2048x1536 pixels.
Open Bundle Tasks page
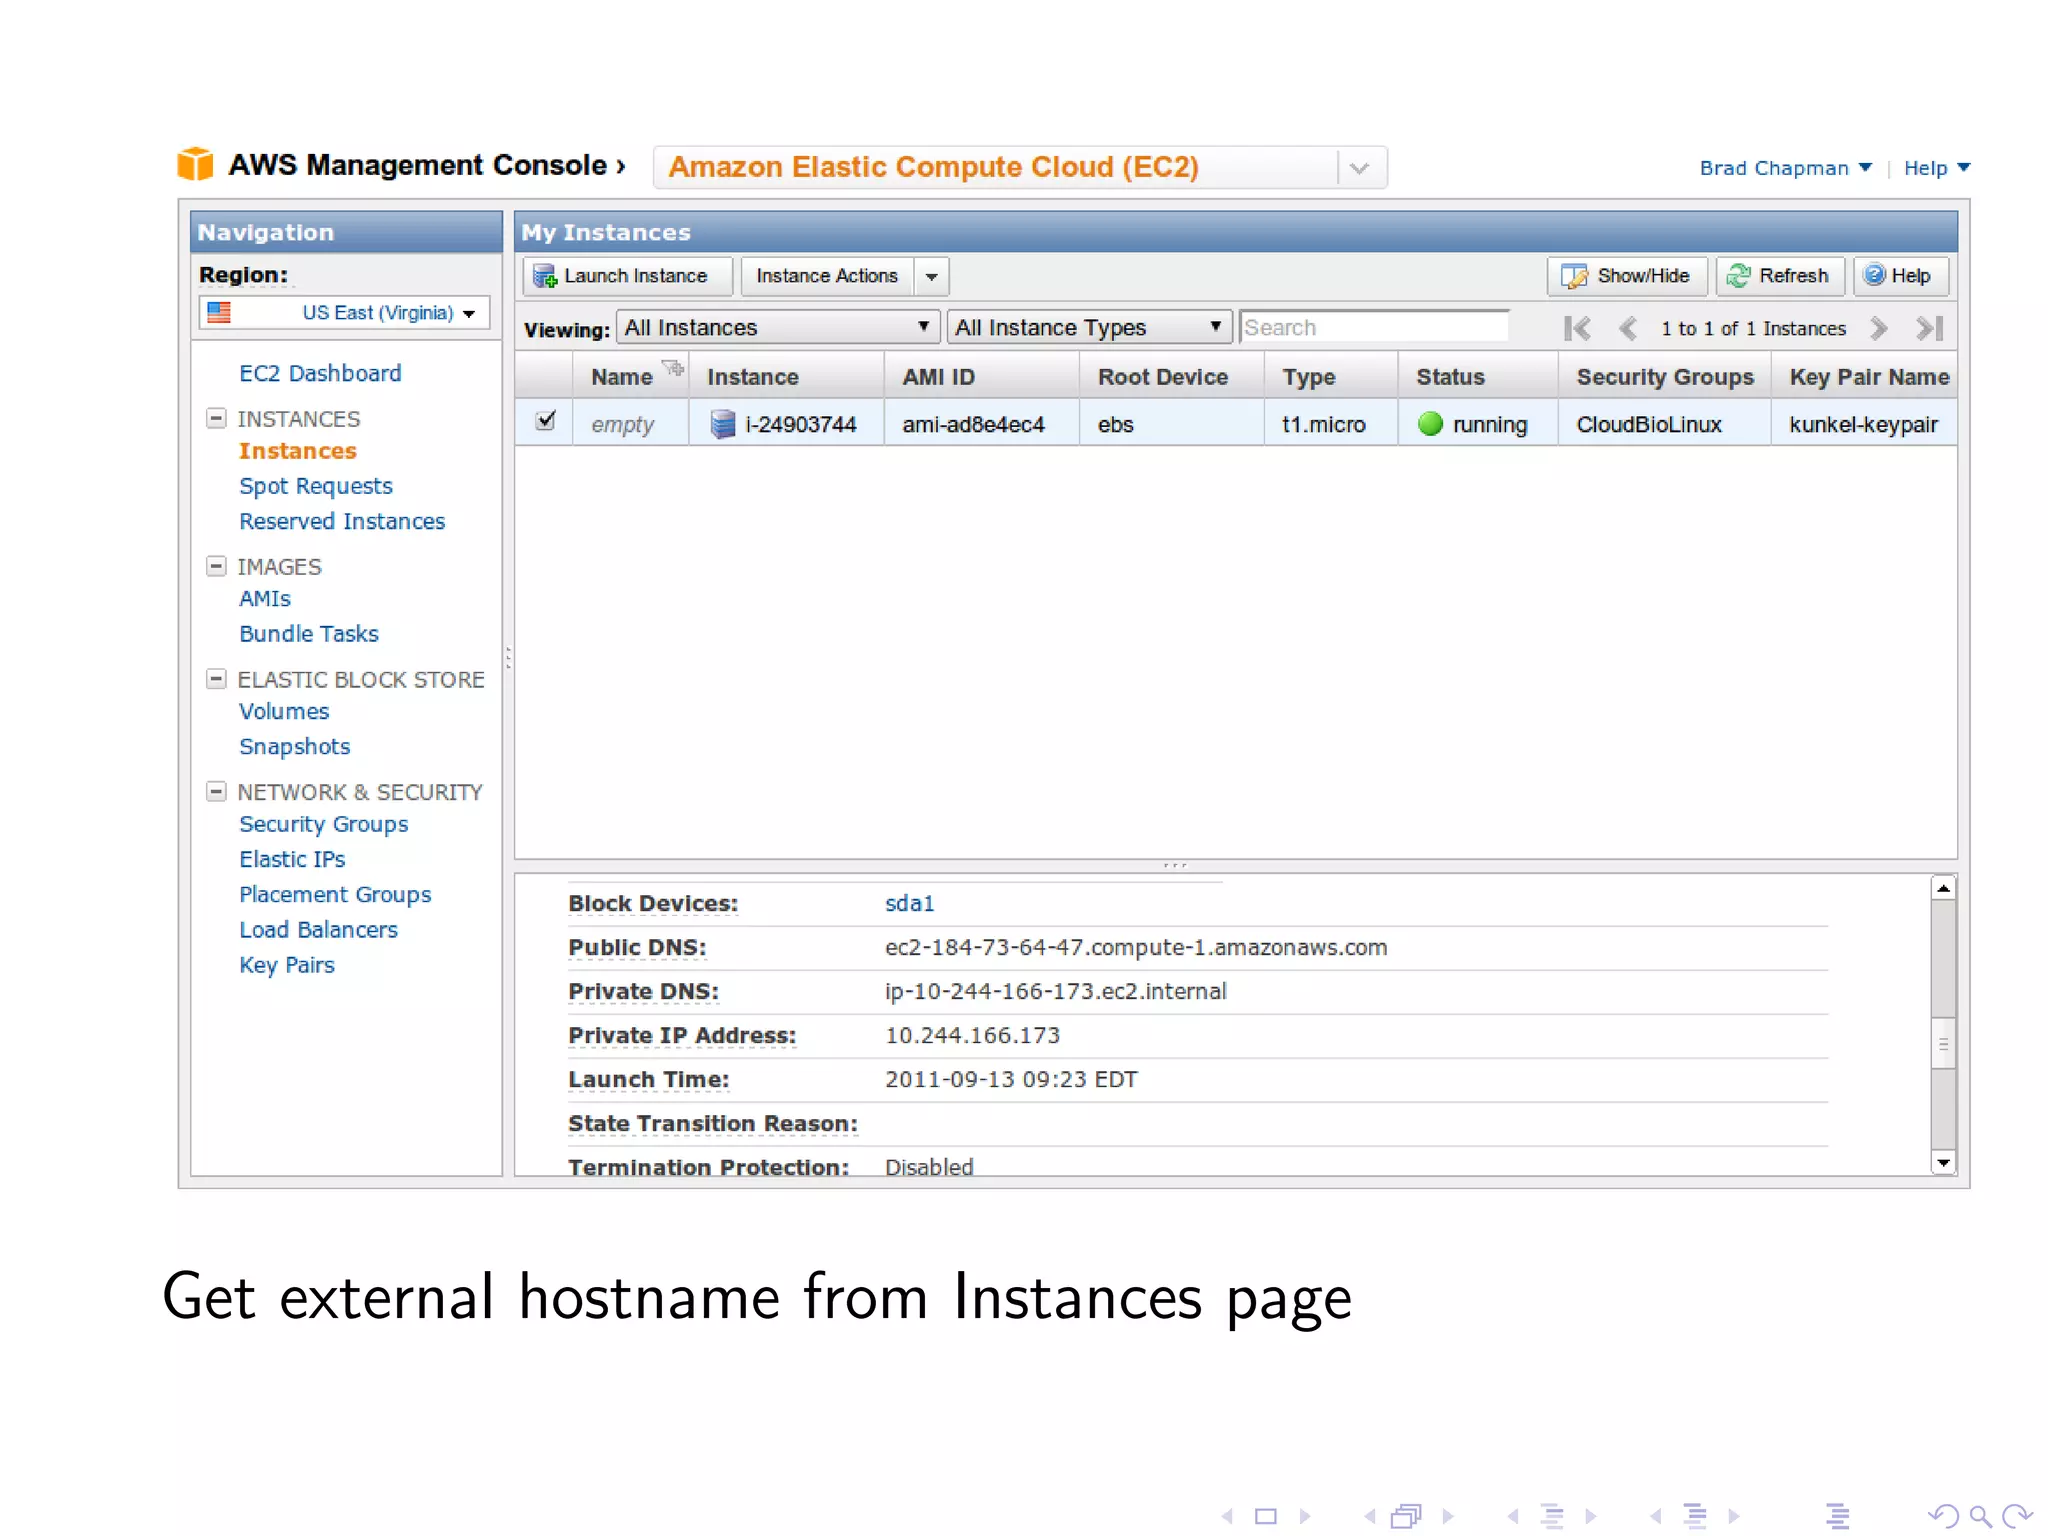[x=308, y=634]
